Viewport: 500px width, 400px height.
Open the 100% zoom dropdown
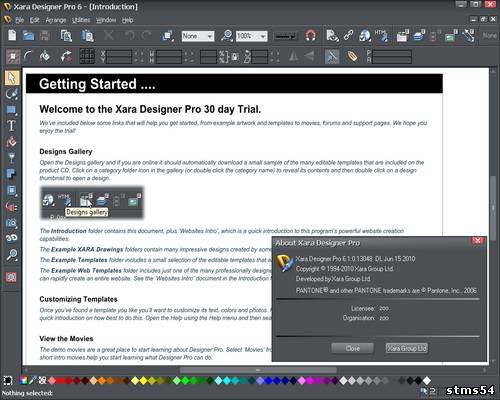tap(252, 36)
